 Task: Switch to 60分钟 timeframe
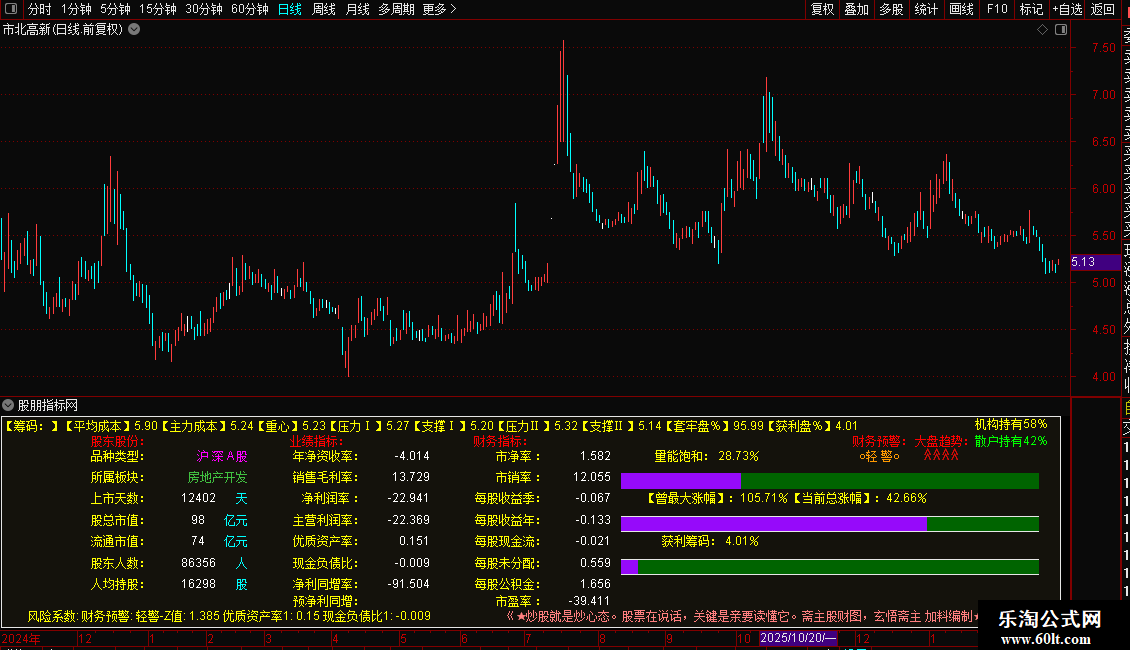[x=249, y=9]
